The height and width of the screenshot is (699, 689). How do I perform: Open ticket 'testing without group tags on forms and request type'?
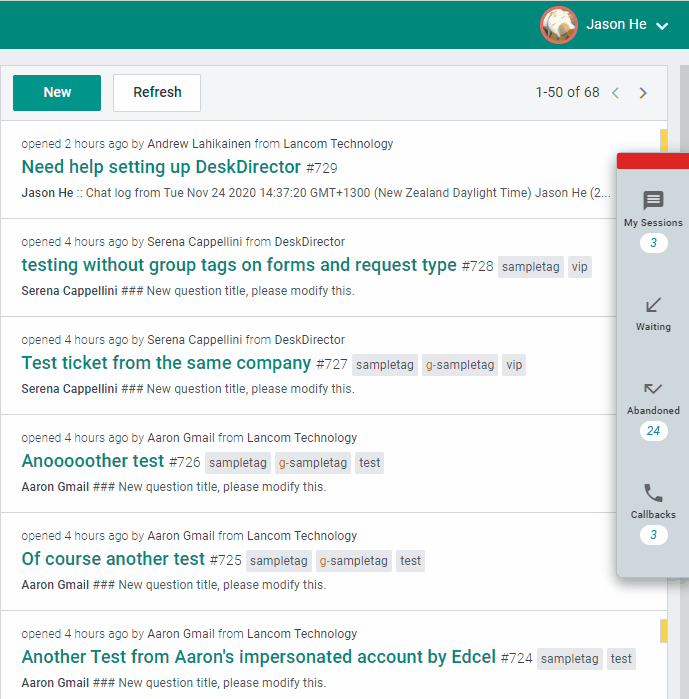coord(239,265)
